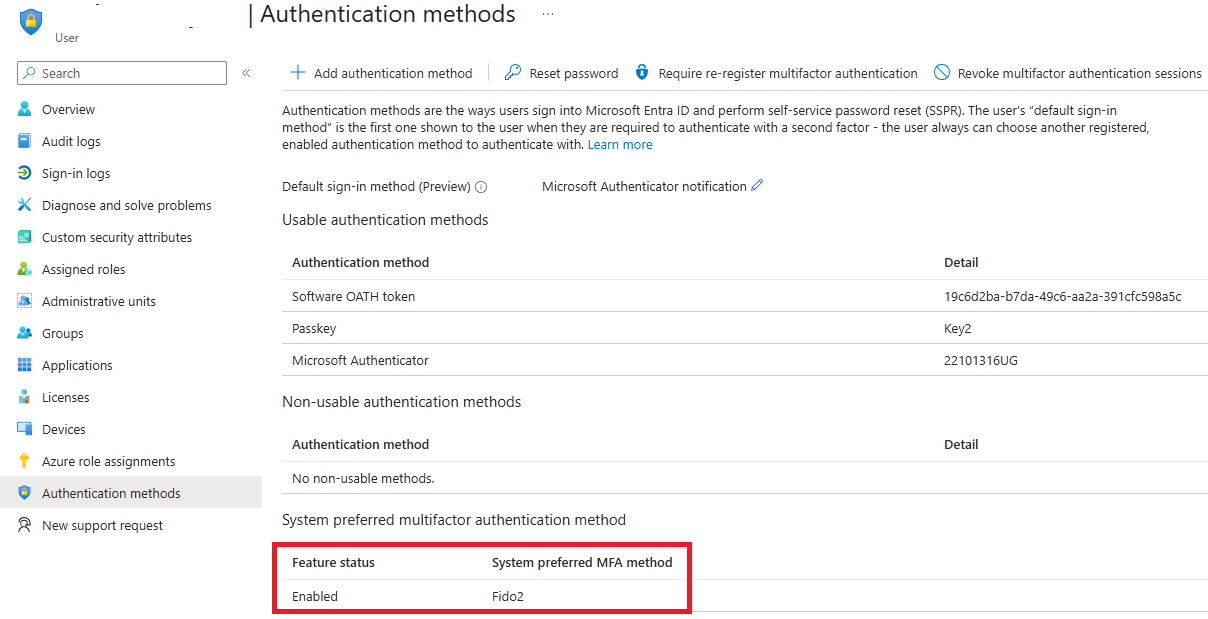Open the ellipsis menu beside the page title
The image size is (1208, 619).
click(x=548, y=14)
